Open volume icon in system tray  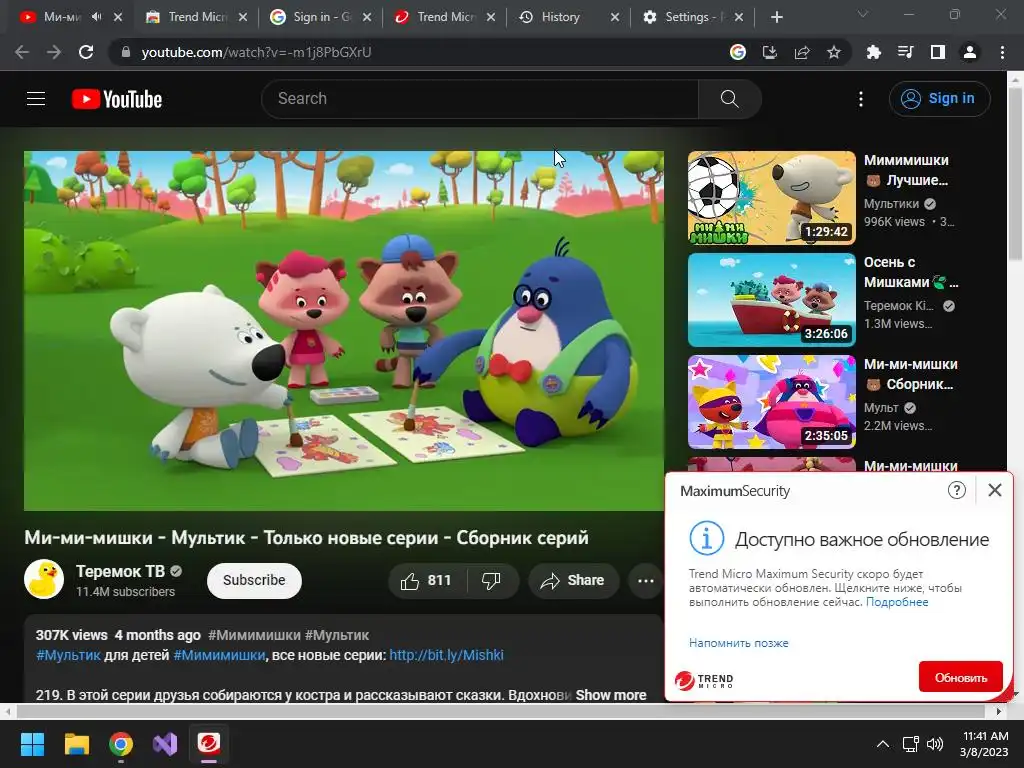935,744
